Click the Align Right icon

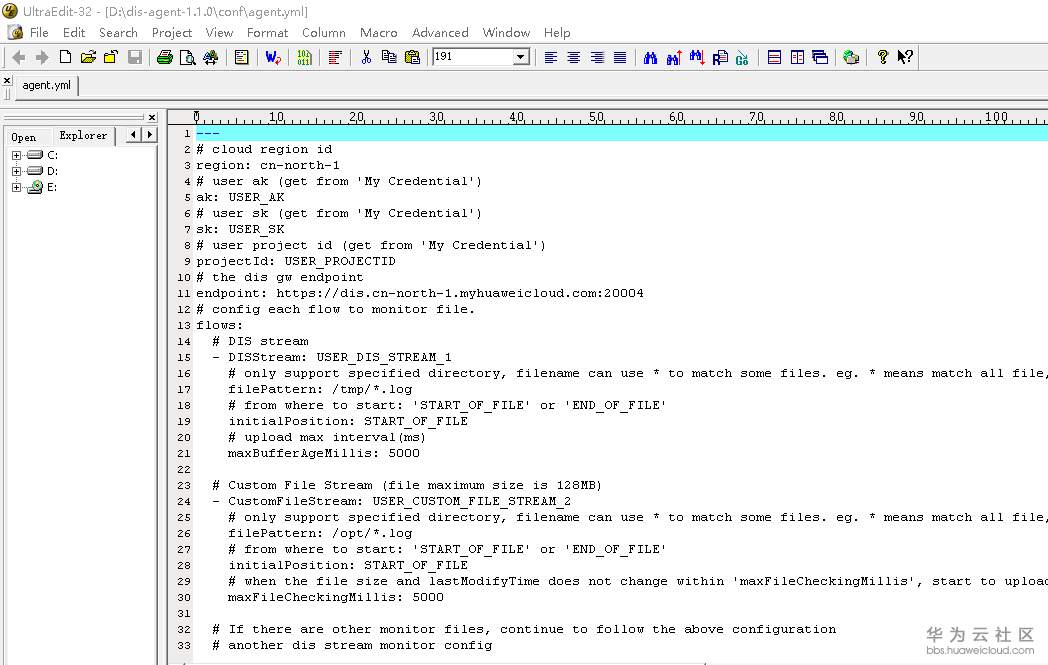(x=597, y=57)
